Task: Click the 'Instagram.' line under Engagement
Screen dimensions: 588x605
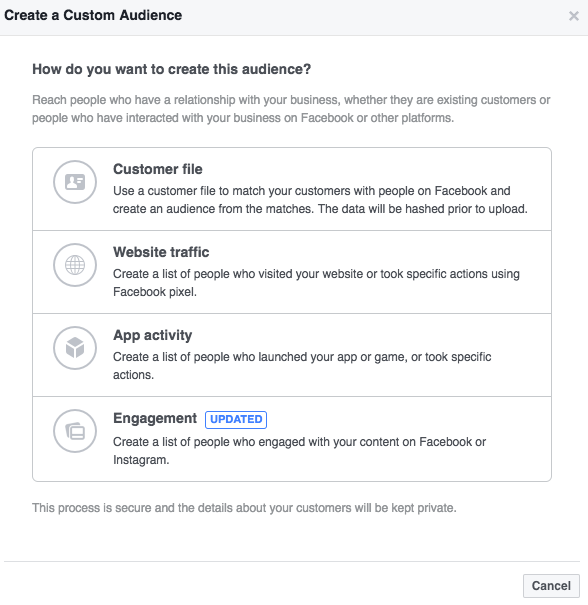Action: coord(141,460)
